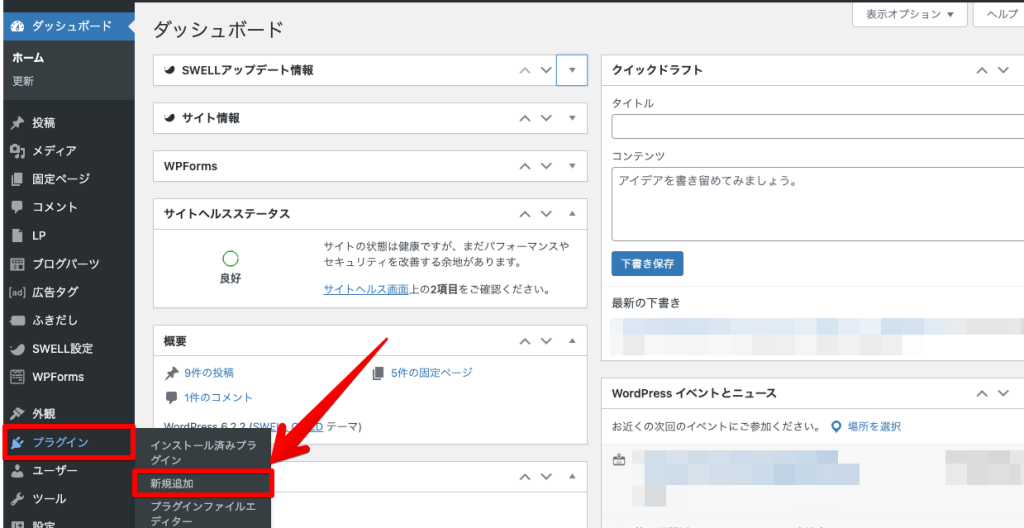Move クイックドラフト panel up
The height and width of the screenshot is (528, 1024).
[x=982, y=70]
